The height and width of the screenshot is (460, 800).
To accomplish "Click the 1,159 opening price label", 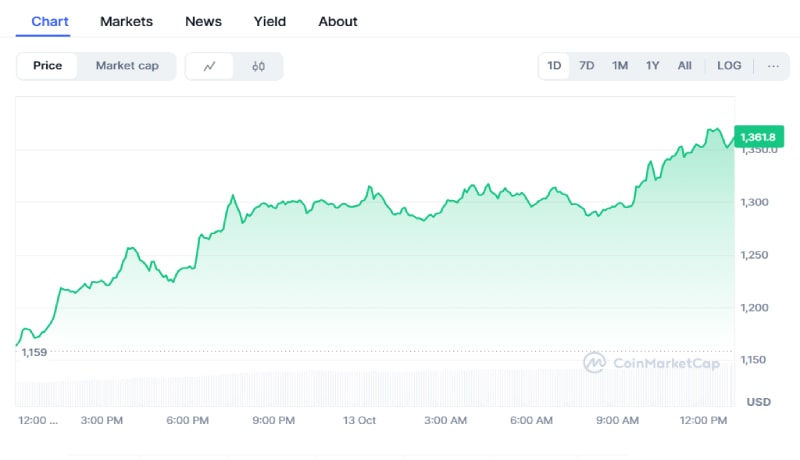I will click(x=34, y=352).
